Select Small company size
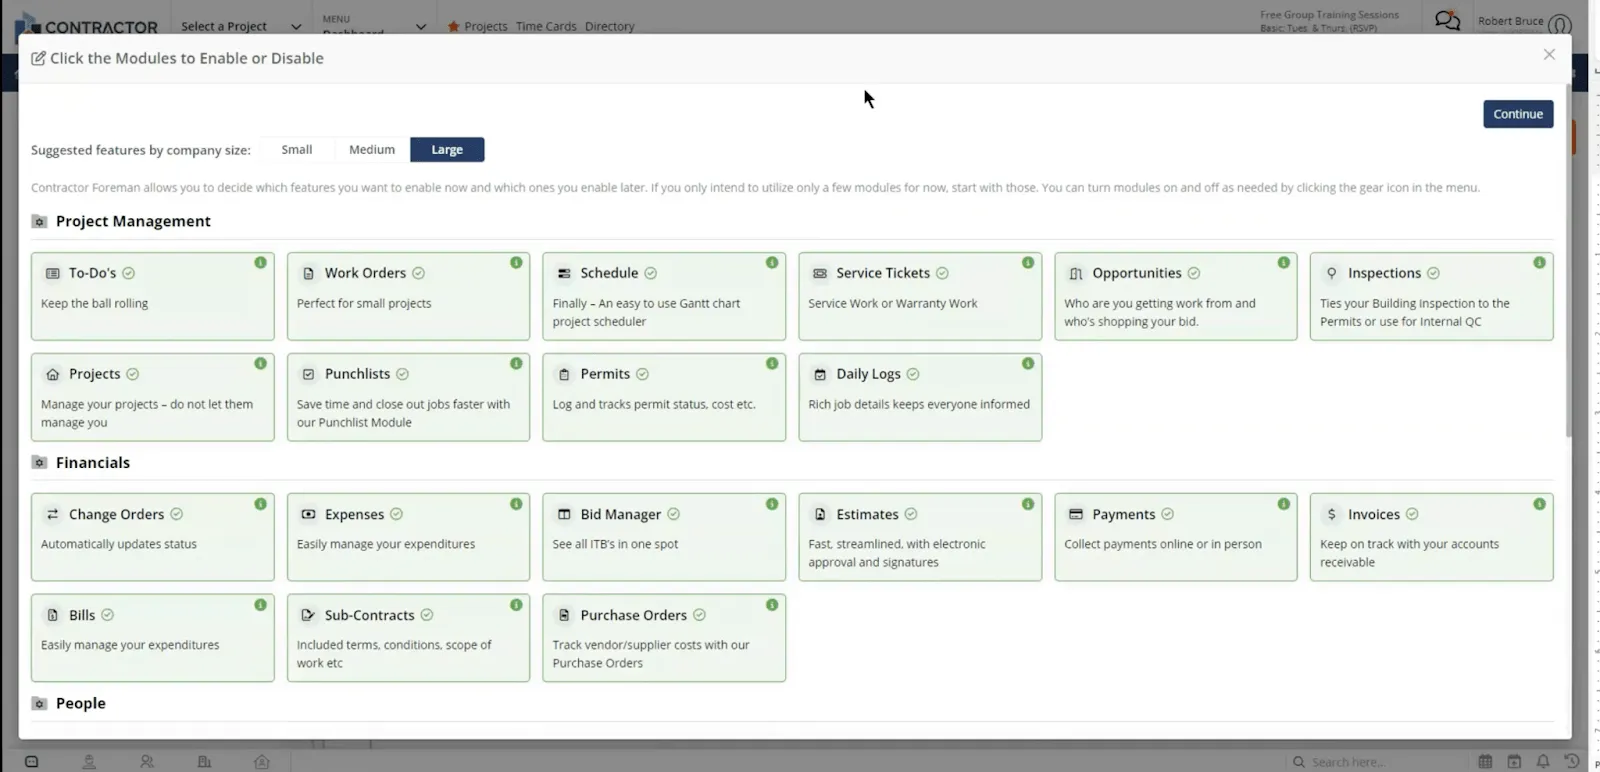1600x772 pixels. [297, 150]
